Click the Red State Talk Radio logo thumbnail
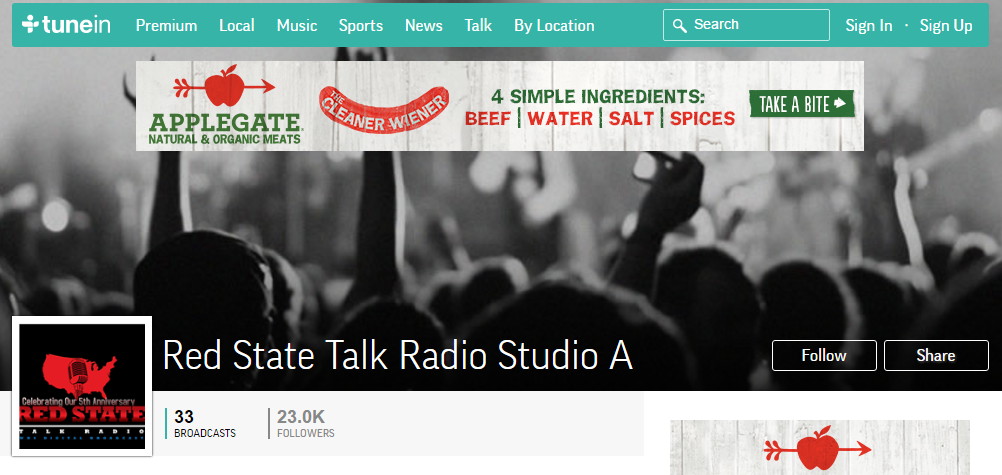Screen dimensions: 1002x475 [x=82, y=386]
